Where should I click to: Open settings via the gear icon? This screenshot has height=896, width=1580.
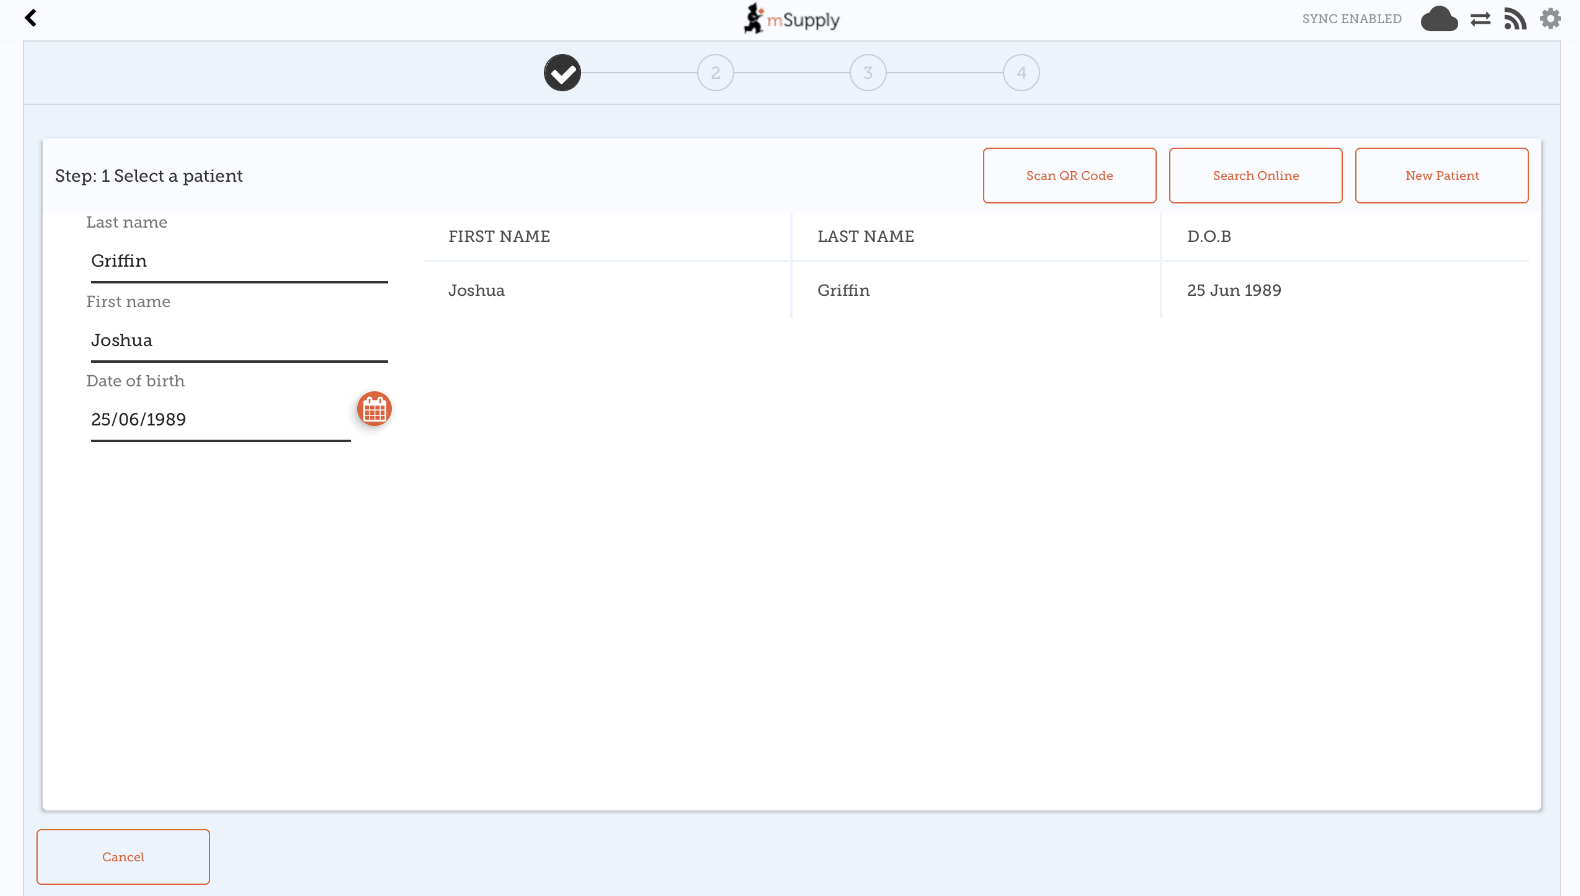[1550, 19]
